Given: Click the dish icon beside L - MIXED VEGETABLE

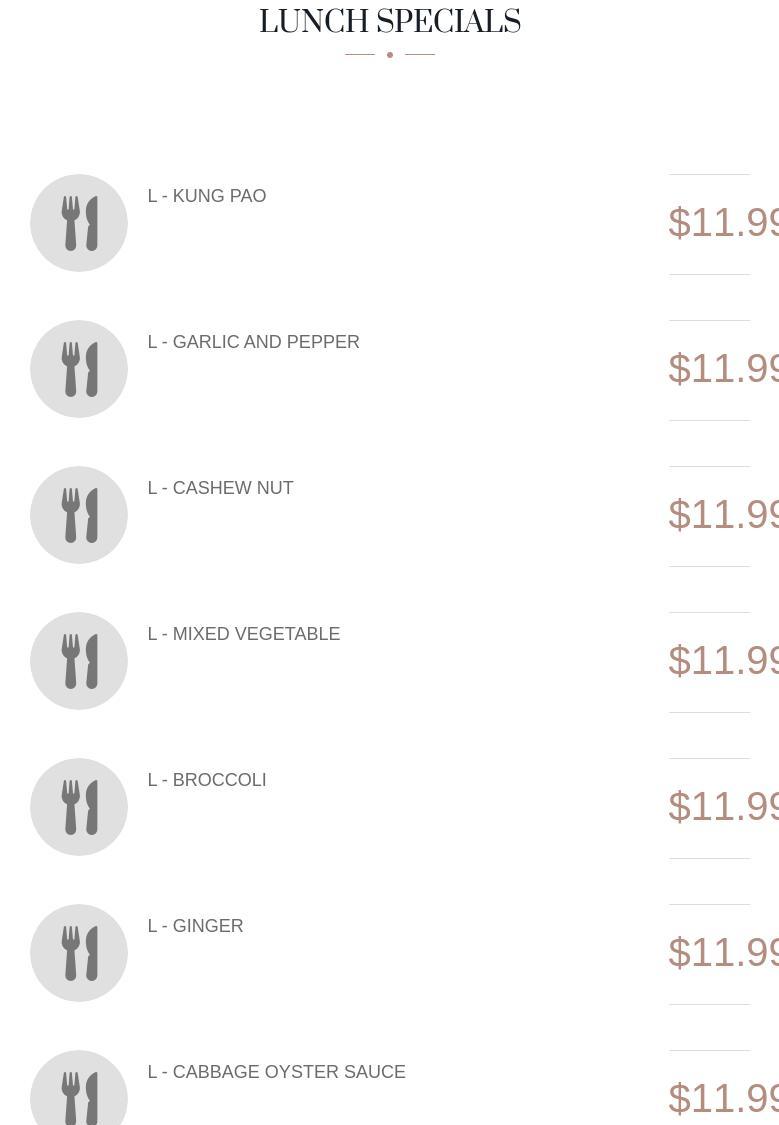Looking at the screenshot, I should [x=79, y=661].
